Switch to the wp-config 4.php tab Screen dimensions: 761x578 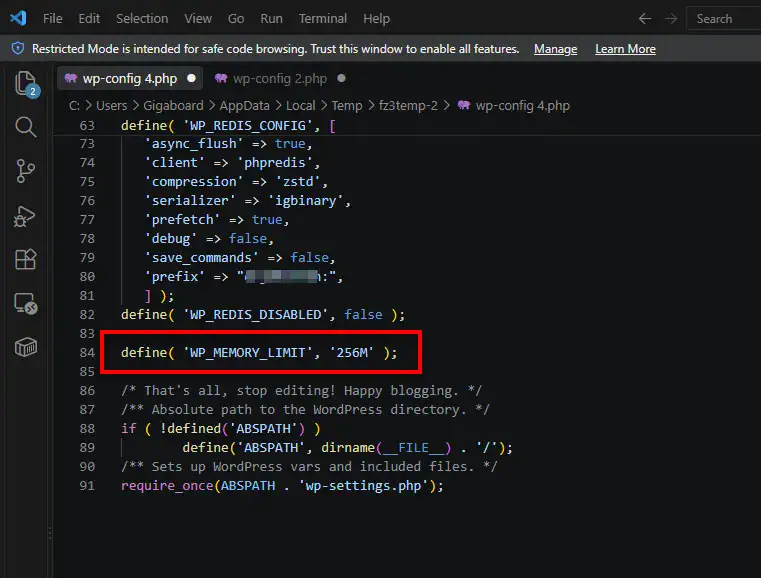[x=130, y=78]
